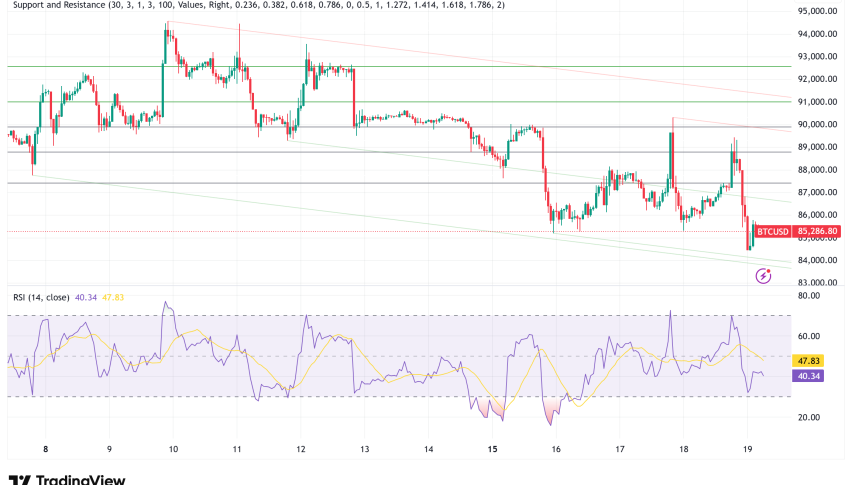Click date 12 on the time axis

[x=301, y=449]
